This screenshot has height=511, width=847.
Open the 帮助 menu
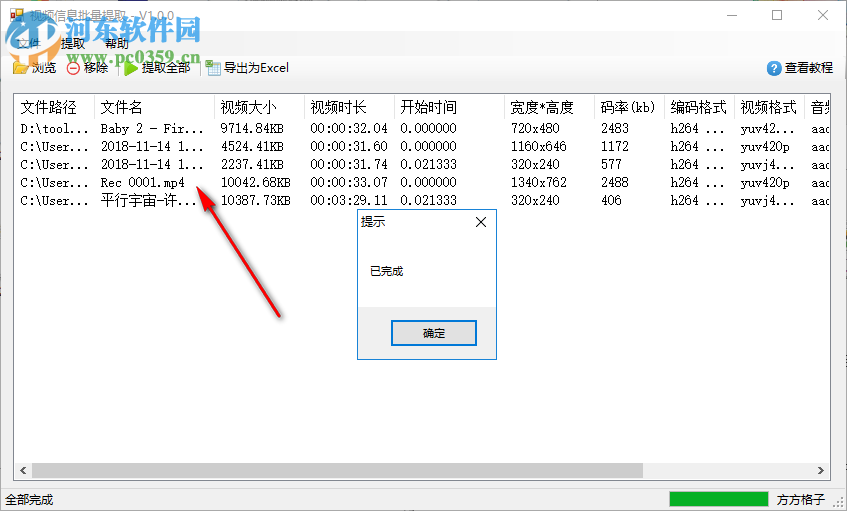pos(116,43)
